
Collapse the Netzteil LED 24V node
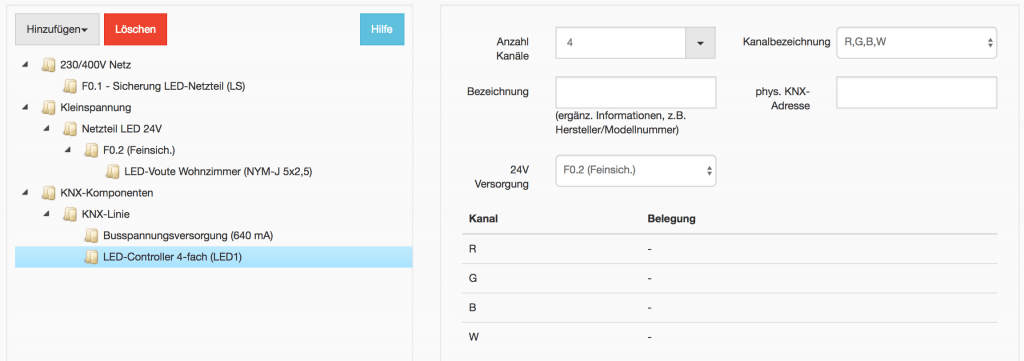click(x=46, y=128)
